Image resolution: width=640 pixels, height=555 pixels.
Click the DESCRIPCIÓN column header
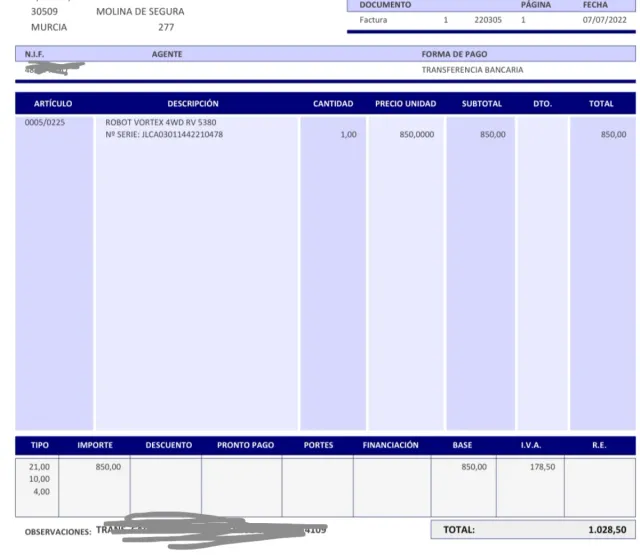(x=193, y=104)
